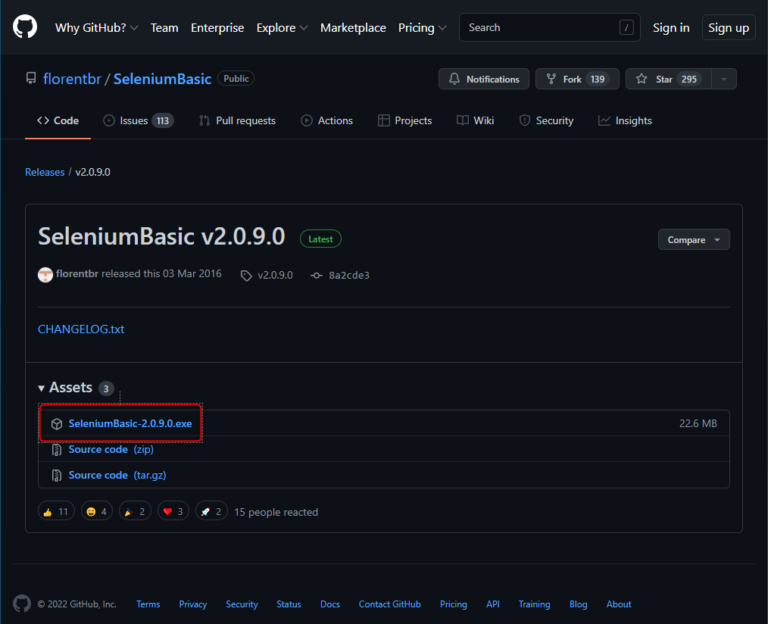Open the Pull requests tab
Image resolution: width=768 pixels, height=624 pixels.
[236, 121]
